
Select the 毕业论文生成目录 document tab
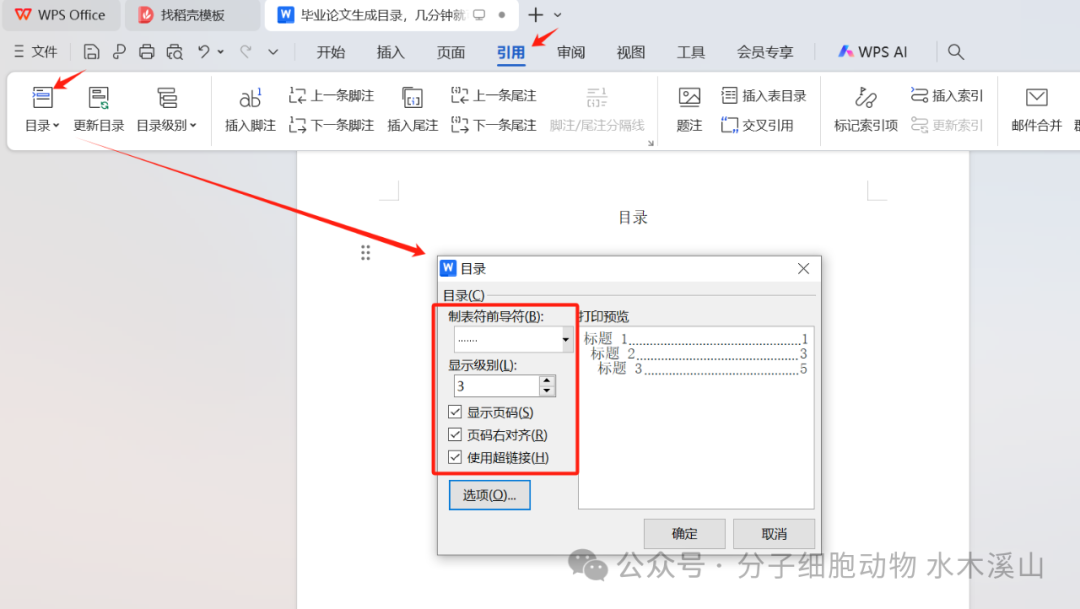[391, 15]
